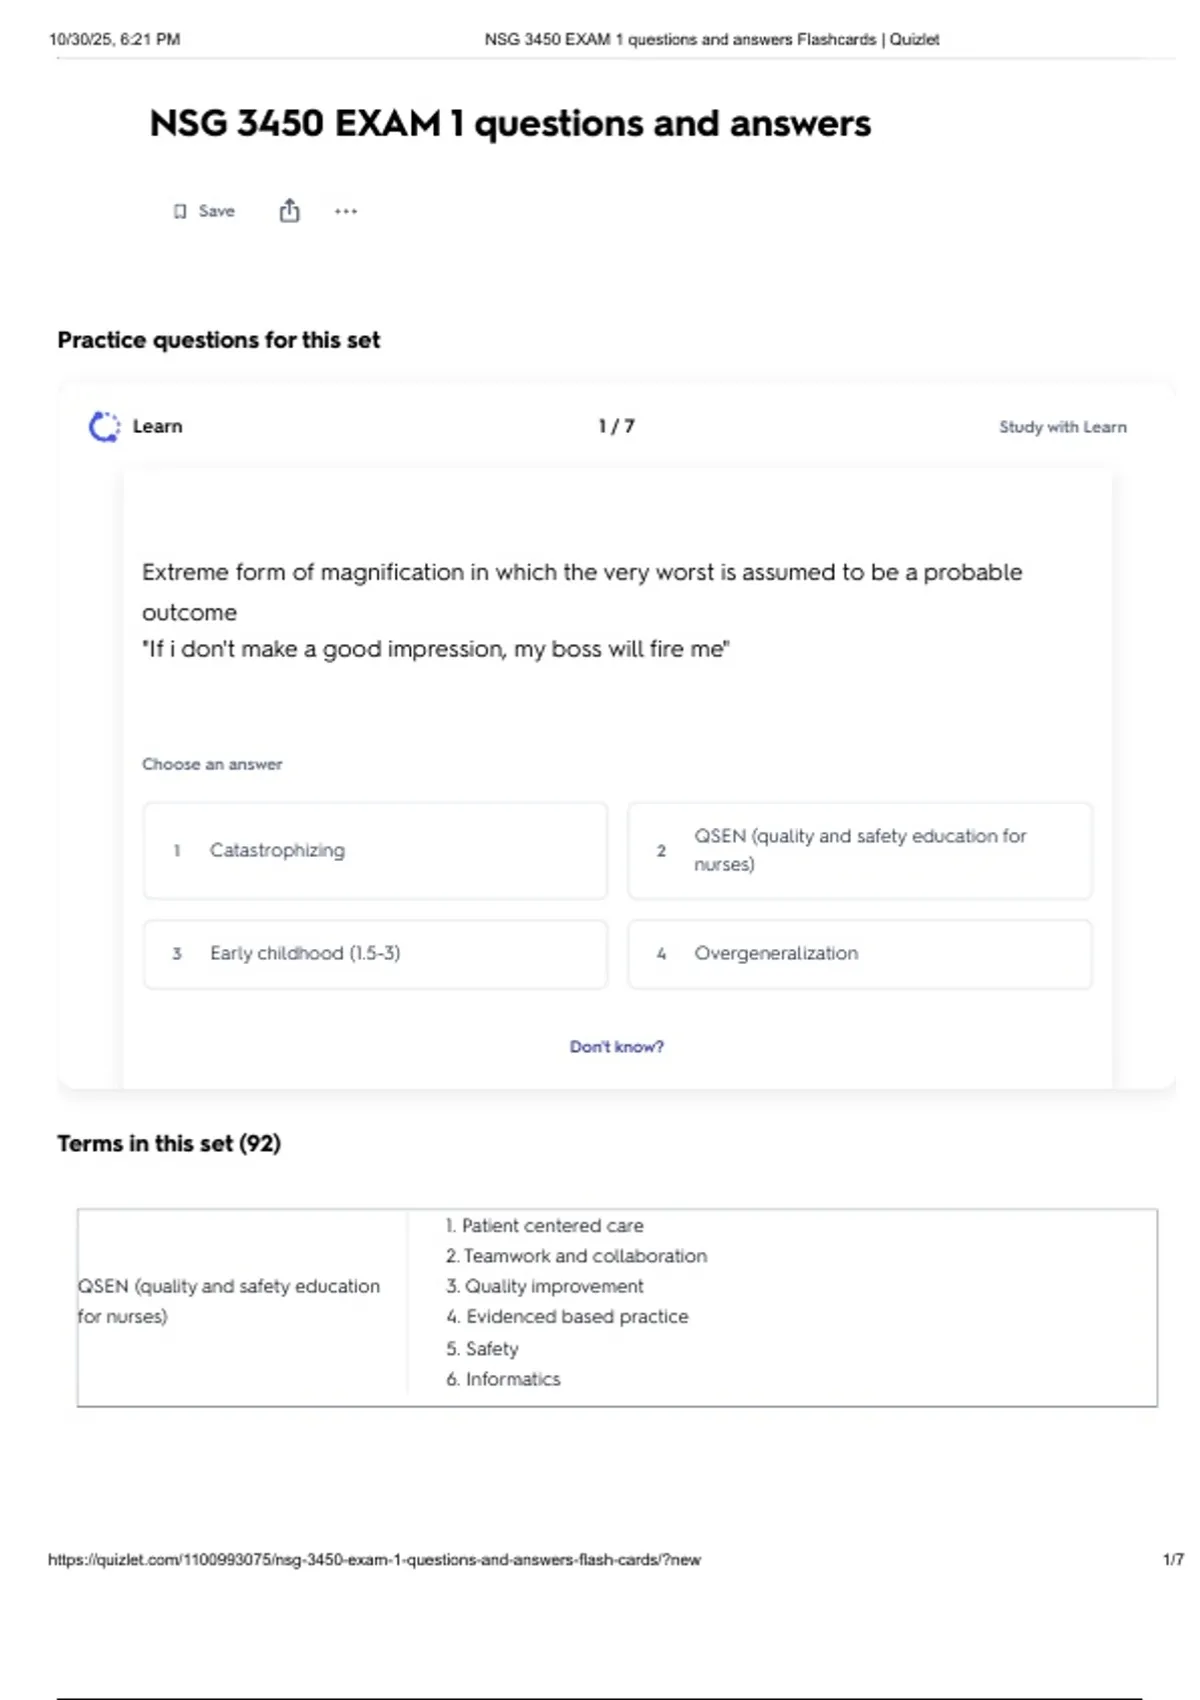1200x1700 pixels.
Task: Click the Learn circular logo icon
Action: (104, 427)
